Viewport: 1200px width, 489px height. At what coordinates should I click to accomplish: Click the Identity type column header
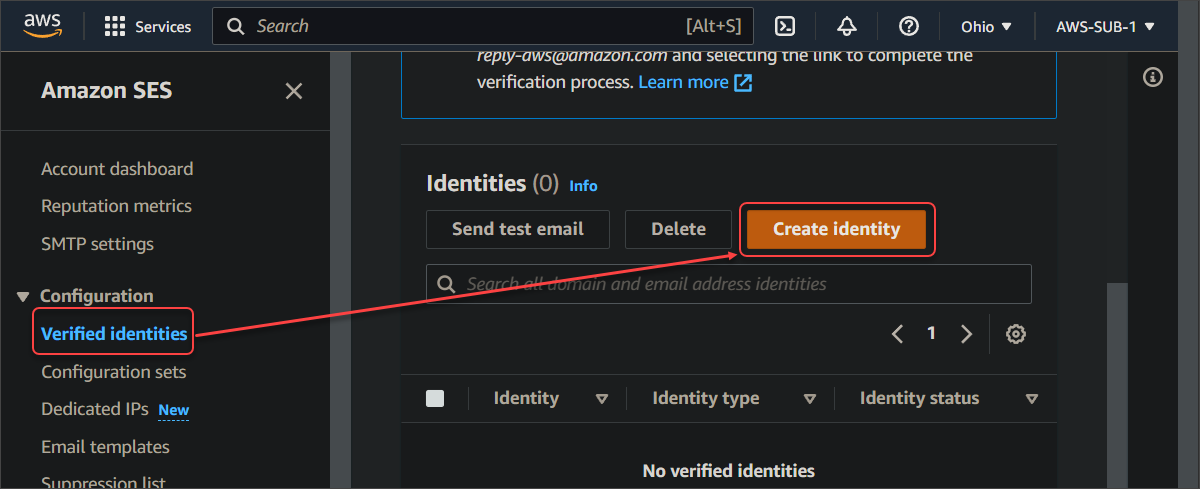click(x=706, y=398)
